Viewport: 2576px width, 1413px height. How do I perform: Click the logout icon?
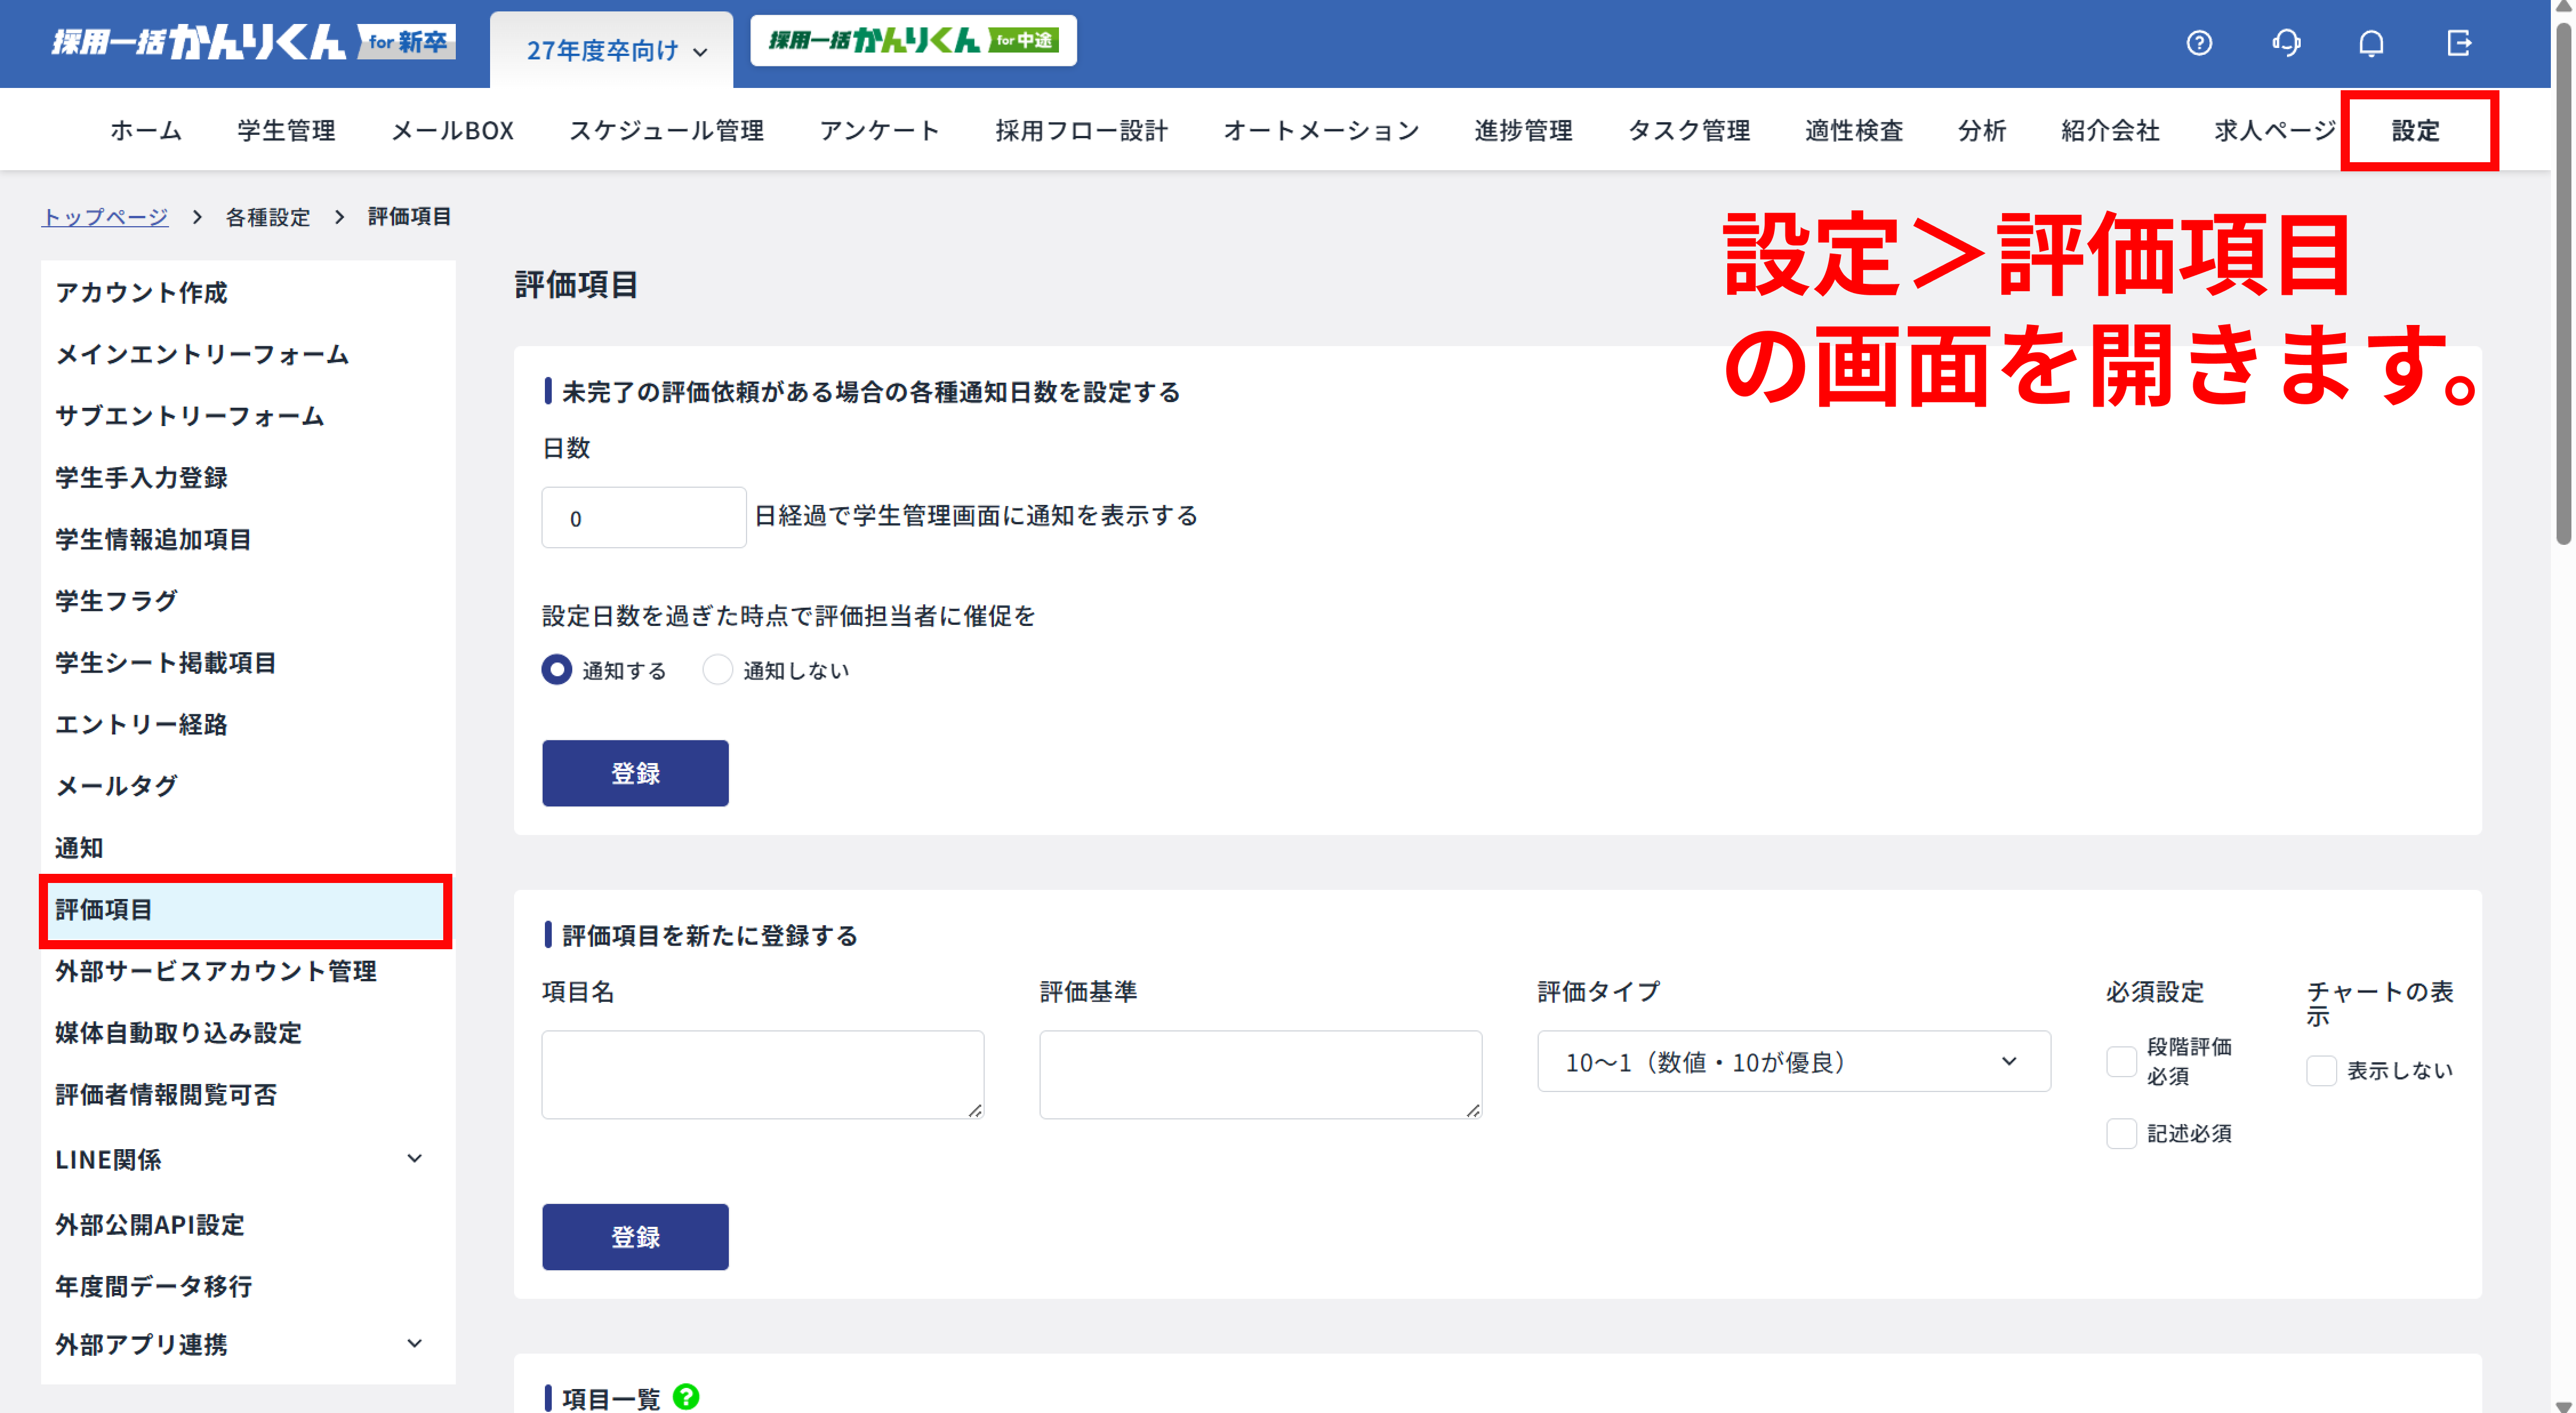pos(2458,43)
